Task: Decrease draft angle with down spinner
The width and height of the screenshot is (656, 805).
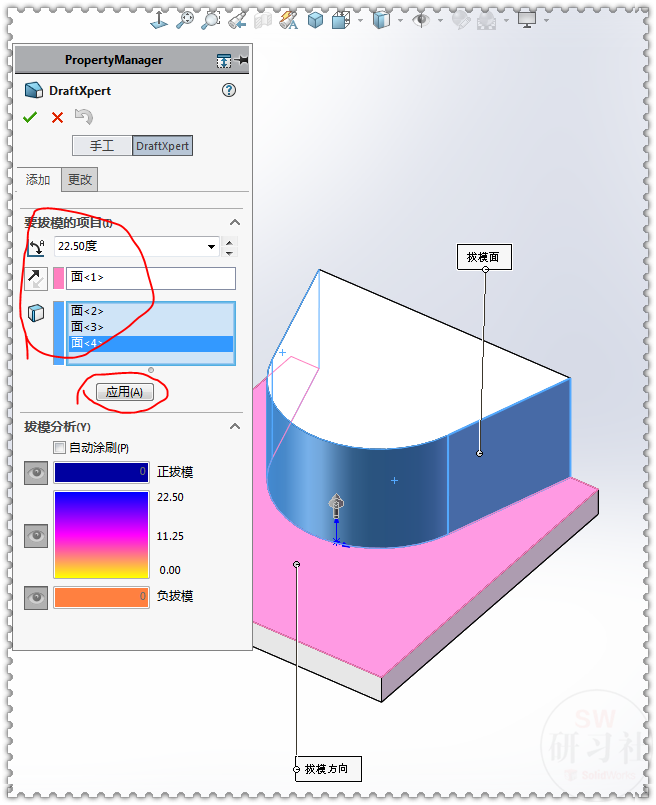Action: [229, 252]
